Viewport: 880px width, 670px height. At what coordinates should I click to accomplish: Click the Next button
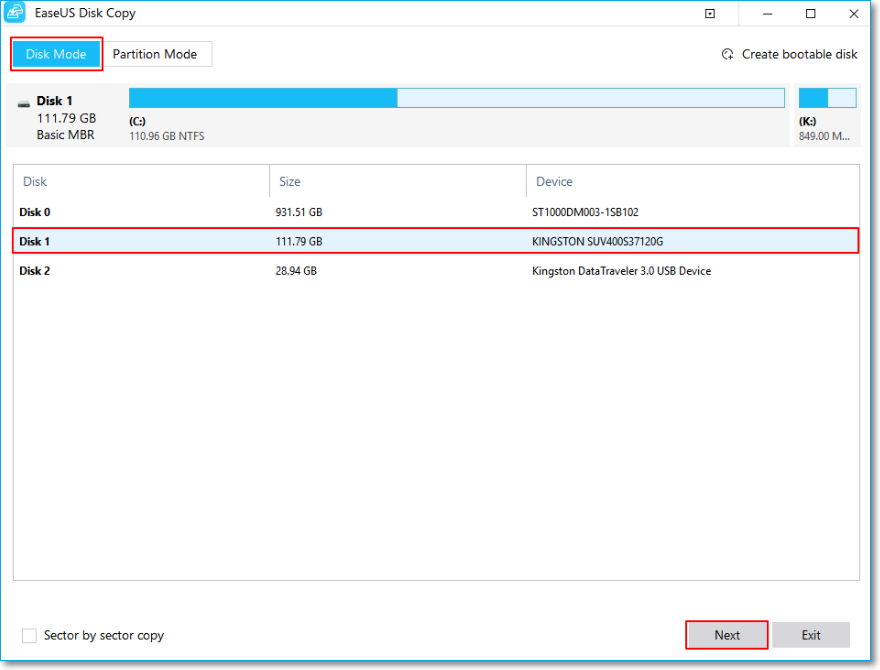(x=726, y=635)
